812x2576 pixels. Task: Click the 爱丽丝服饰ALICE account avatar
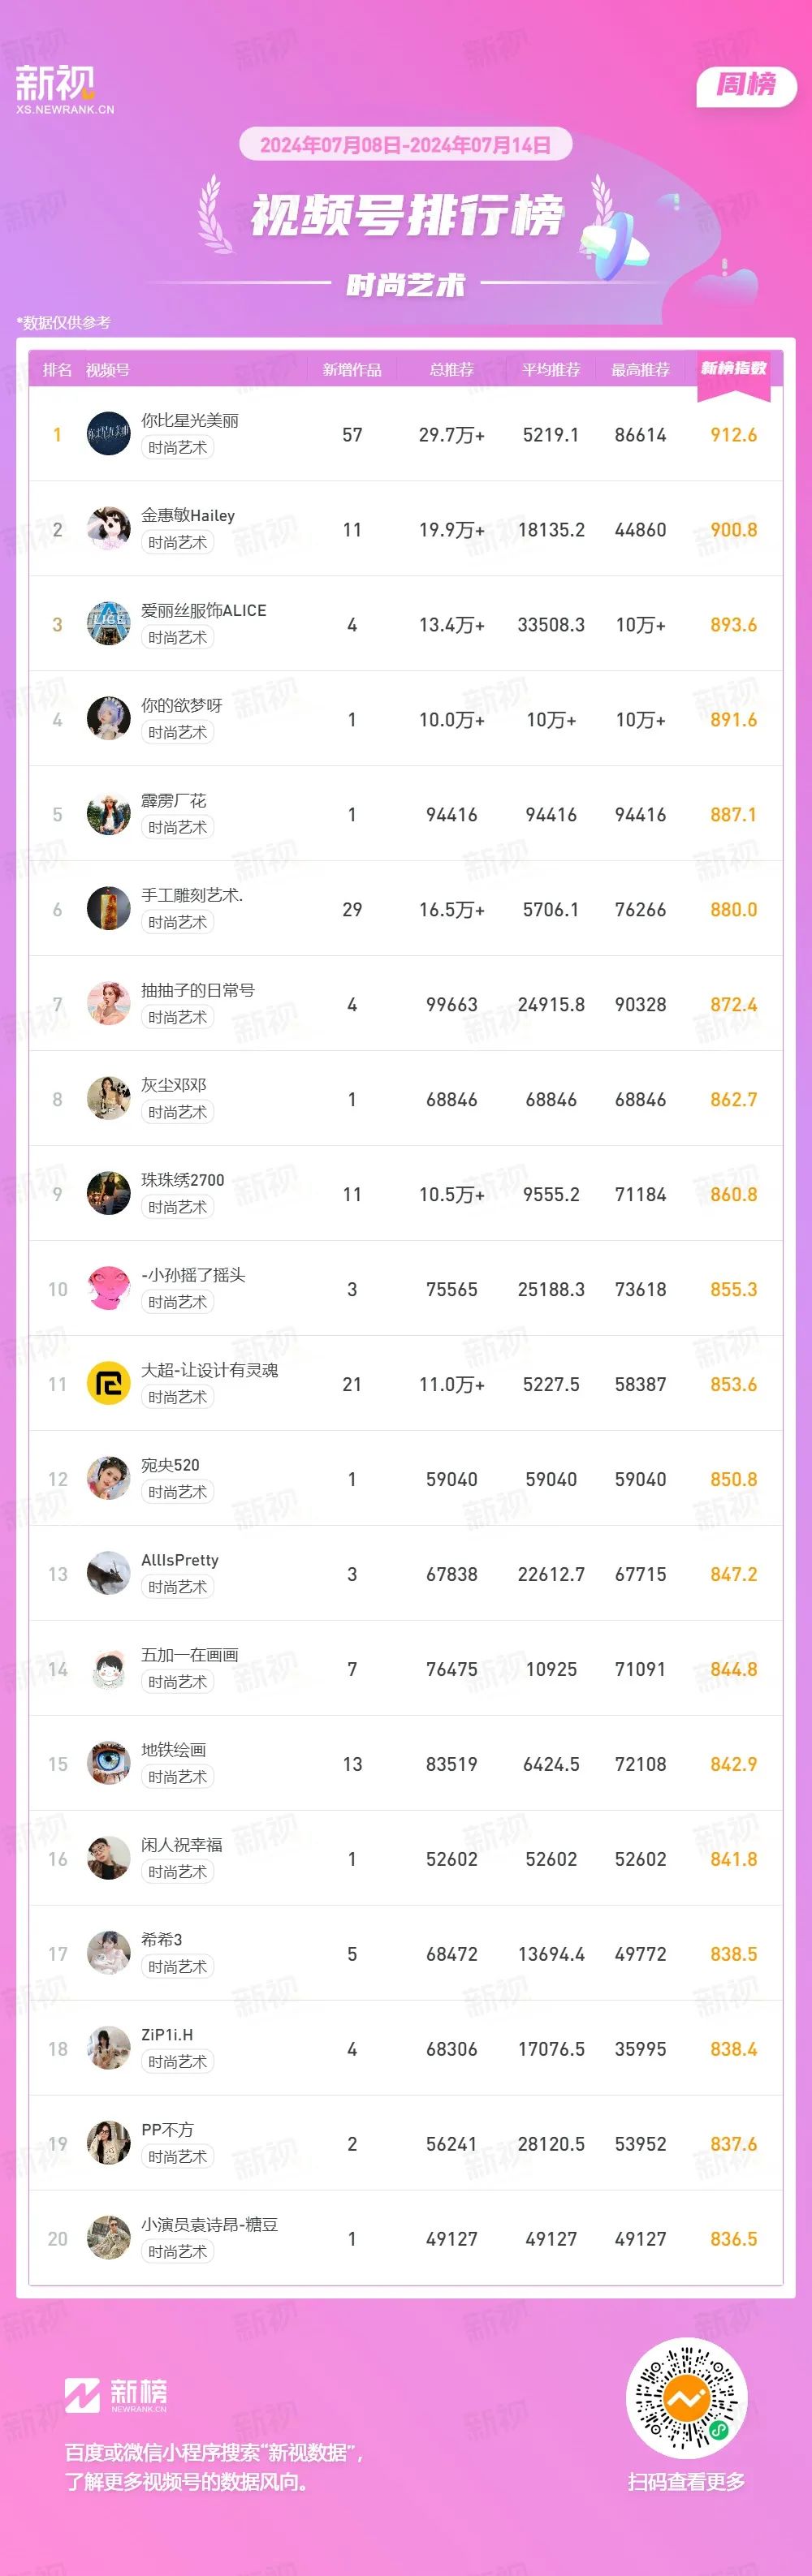(x=108, y=624)
